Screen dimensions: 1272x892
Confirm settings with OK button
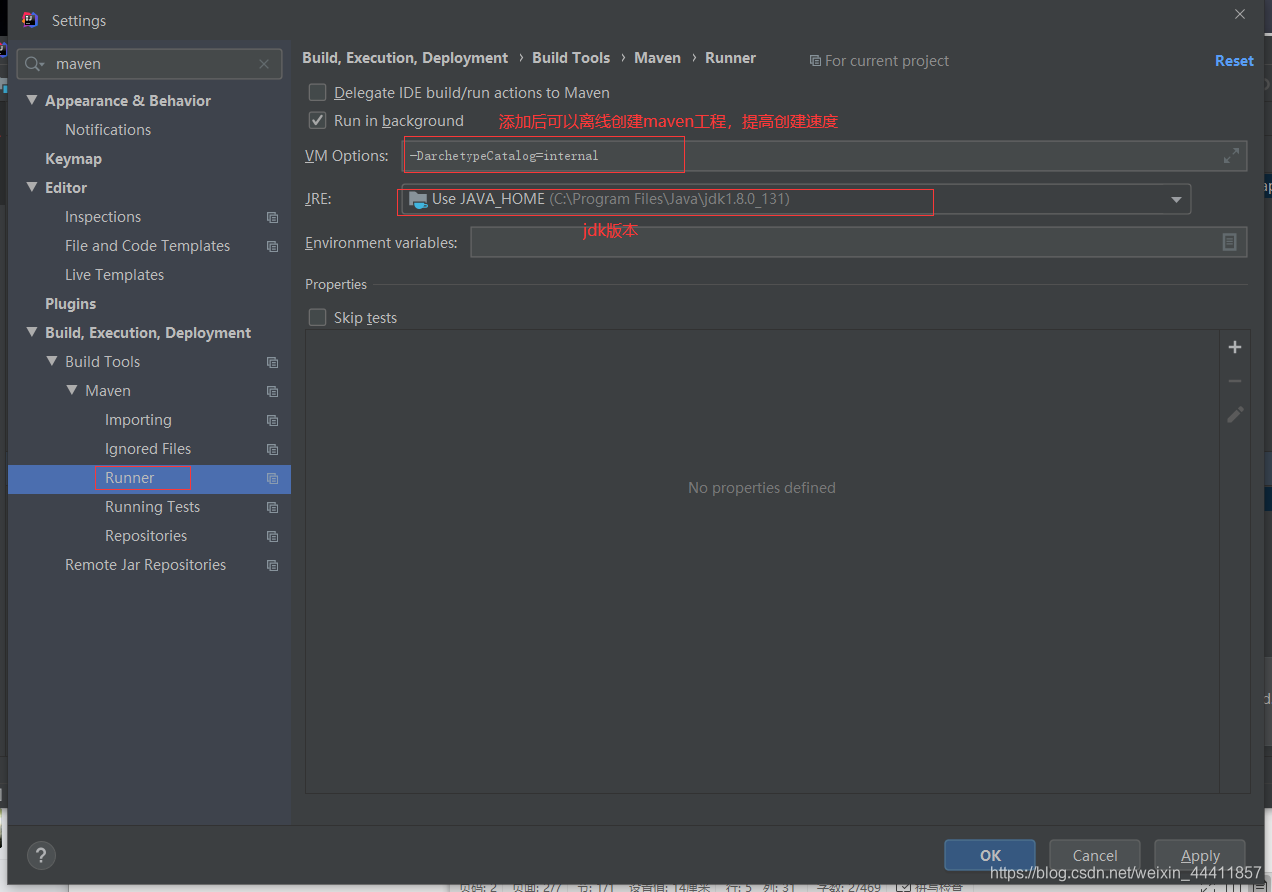(x=990, y=855)
